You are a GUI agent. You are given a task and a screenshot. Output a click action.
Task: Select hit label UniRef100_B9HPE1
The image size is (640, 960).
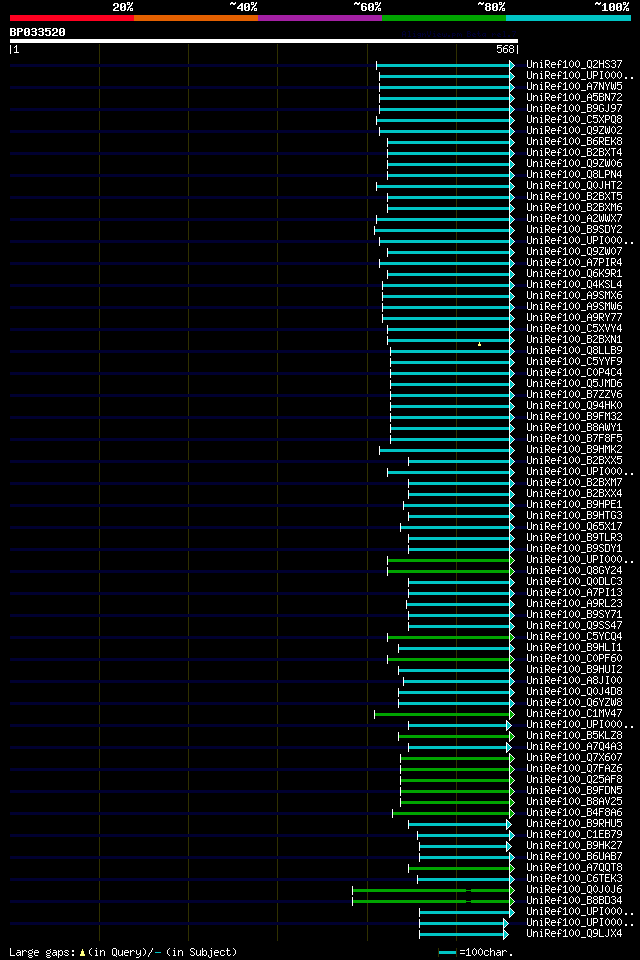[x=574, y=505]
